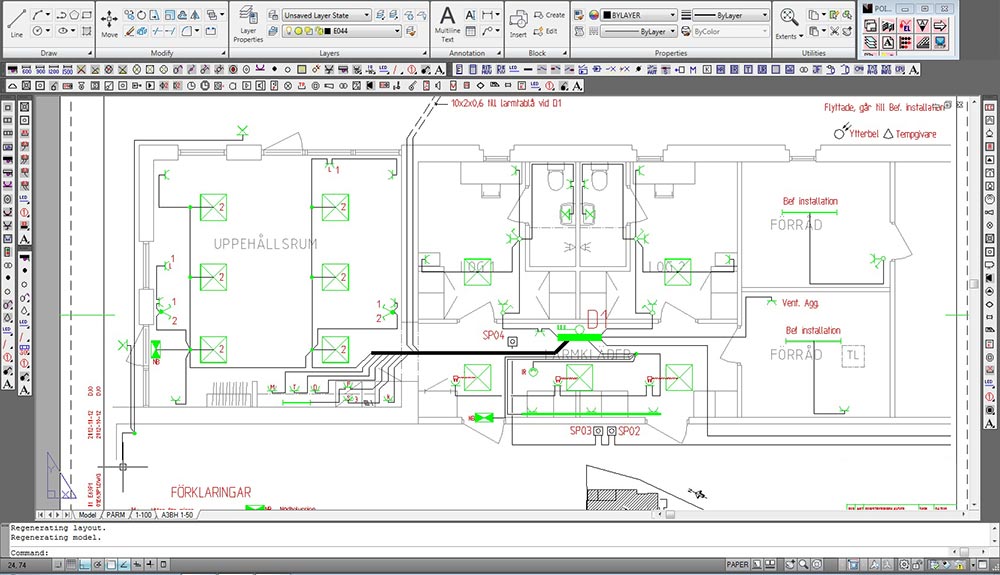
Task: Expand the Block panel
Action: pyautogui.click(x=565, y=53)
